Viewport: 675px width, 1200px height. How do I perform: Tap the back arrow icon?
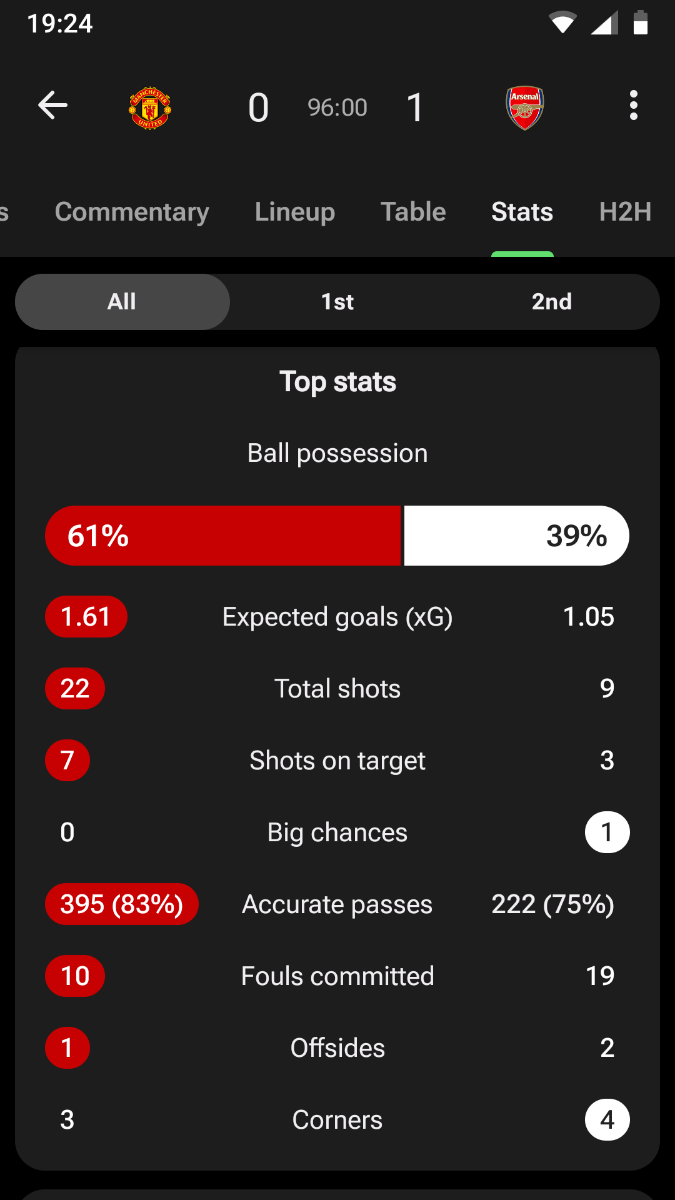[x=52, y=105]
